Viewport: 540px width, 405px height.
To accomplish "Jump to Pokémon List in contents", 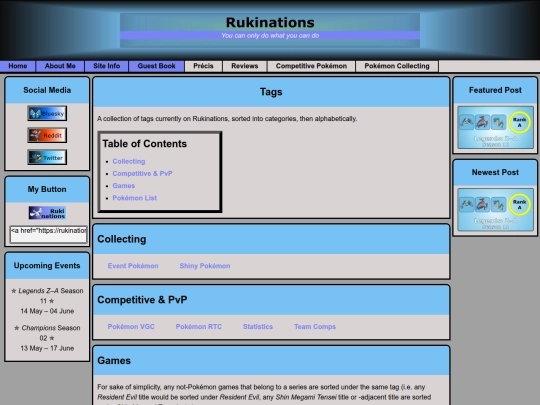I will pos(134,198).
